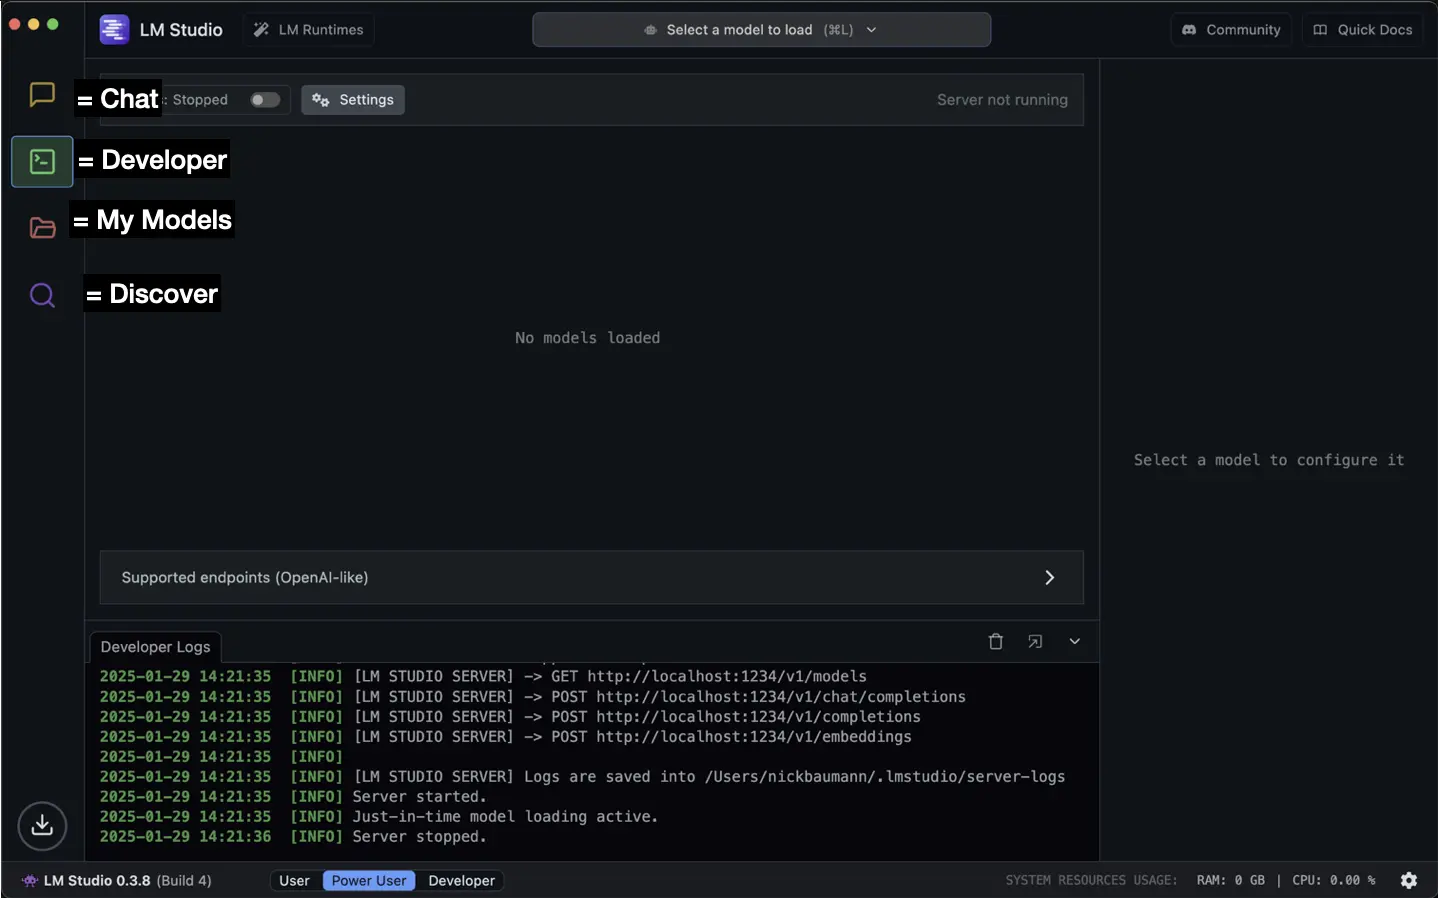Collapse the Developer Logs panel chevron
Screen dimensions: 1438x898
[1074, 642]
